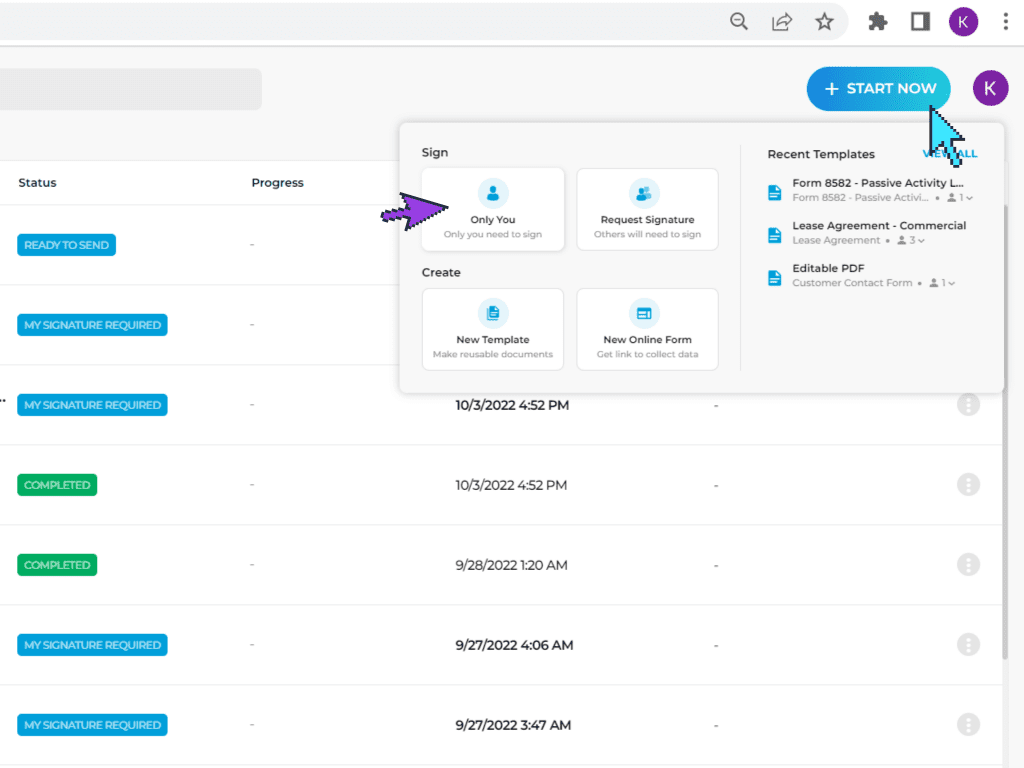The width and height of the screenshot is (1024, 768).
Task: Choose the Request Signature option
Action: point(647,210)
